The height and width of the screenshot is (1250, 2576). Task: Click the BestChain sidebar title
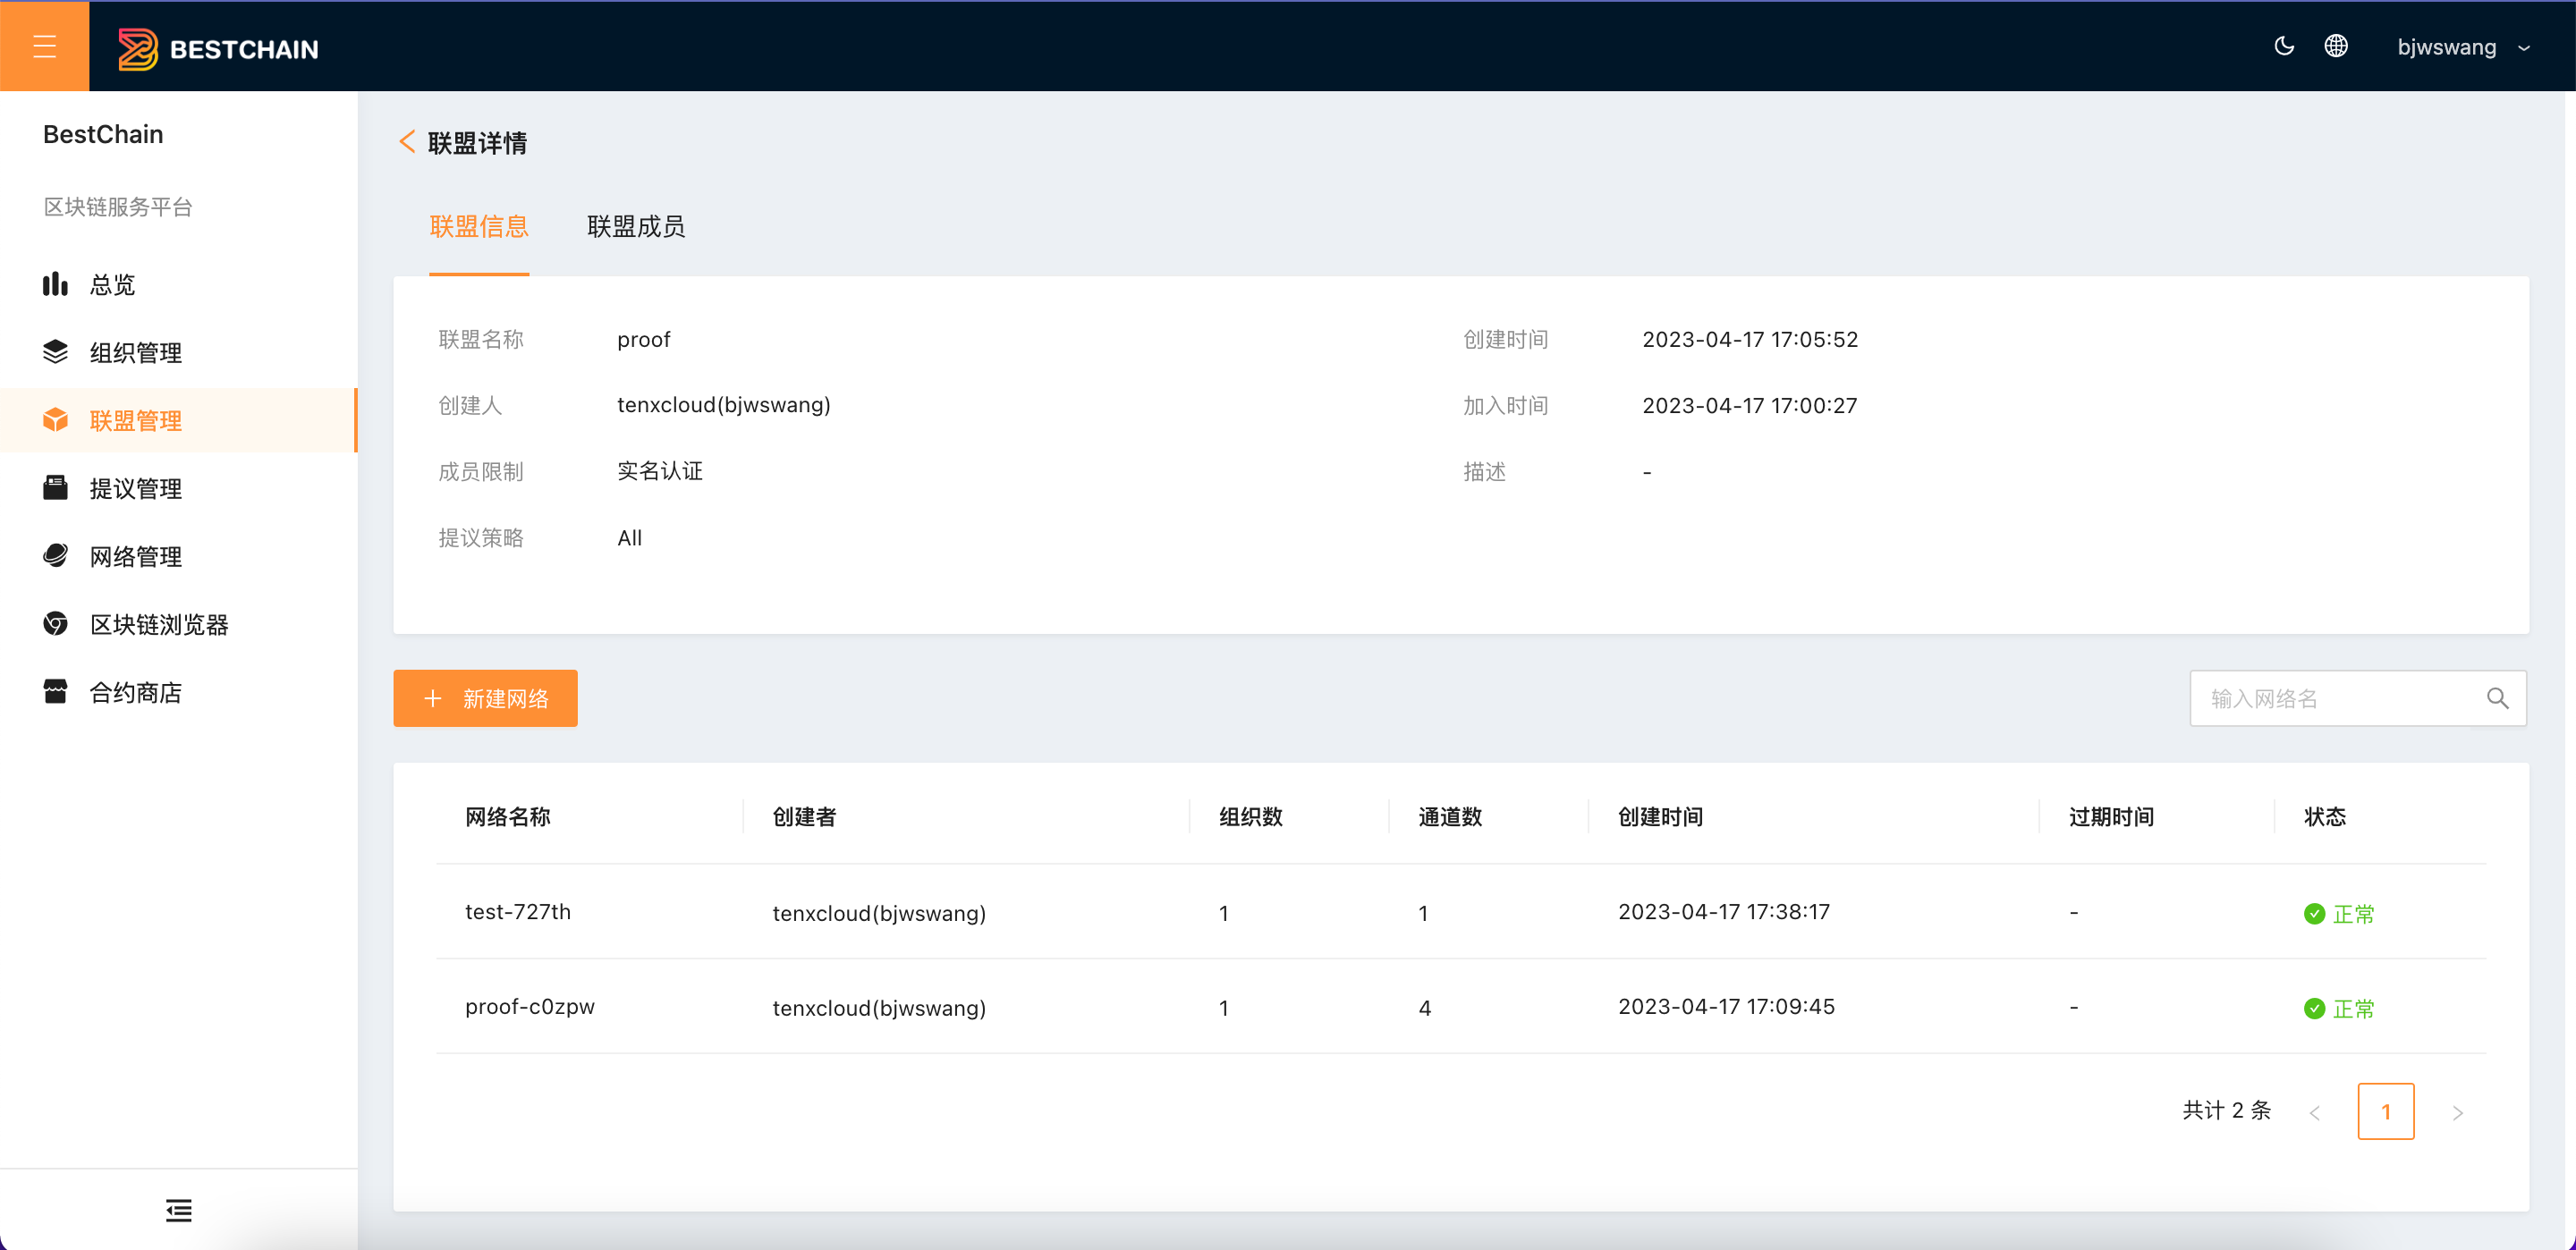103,134
